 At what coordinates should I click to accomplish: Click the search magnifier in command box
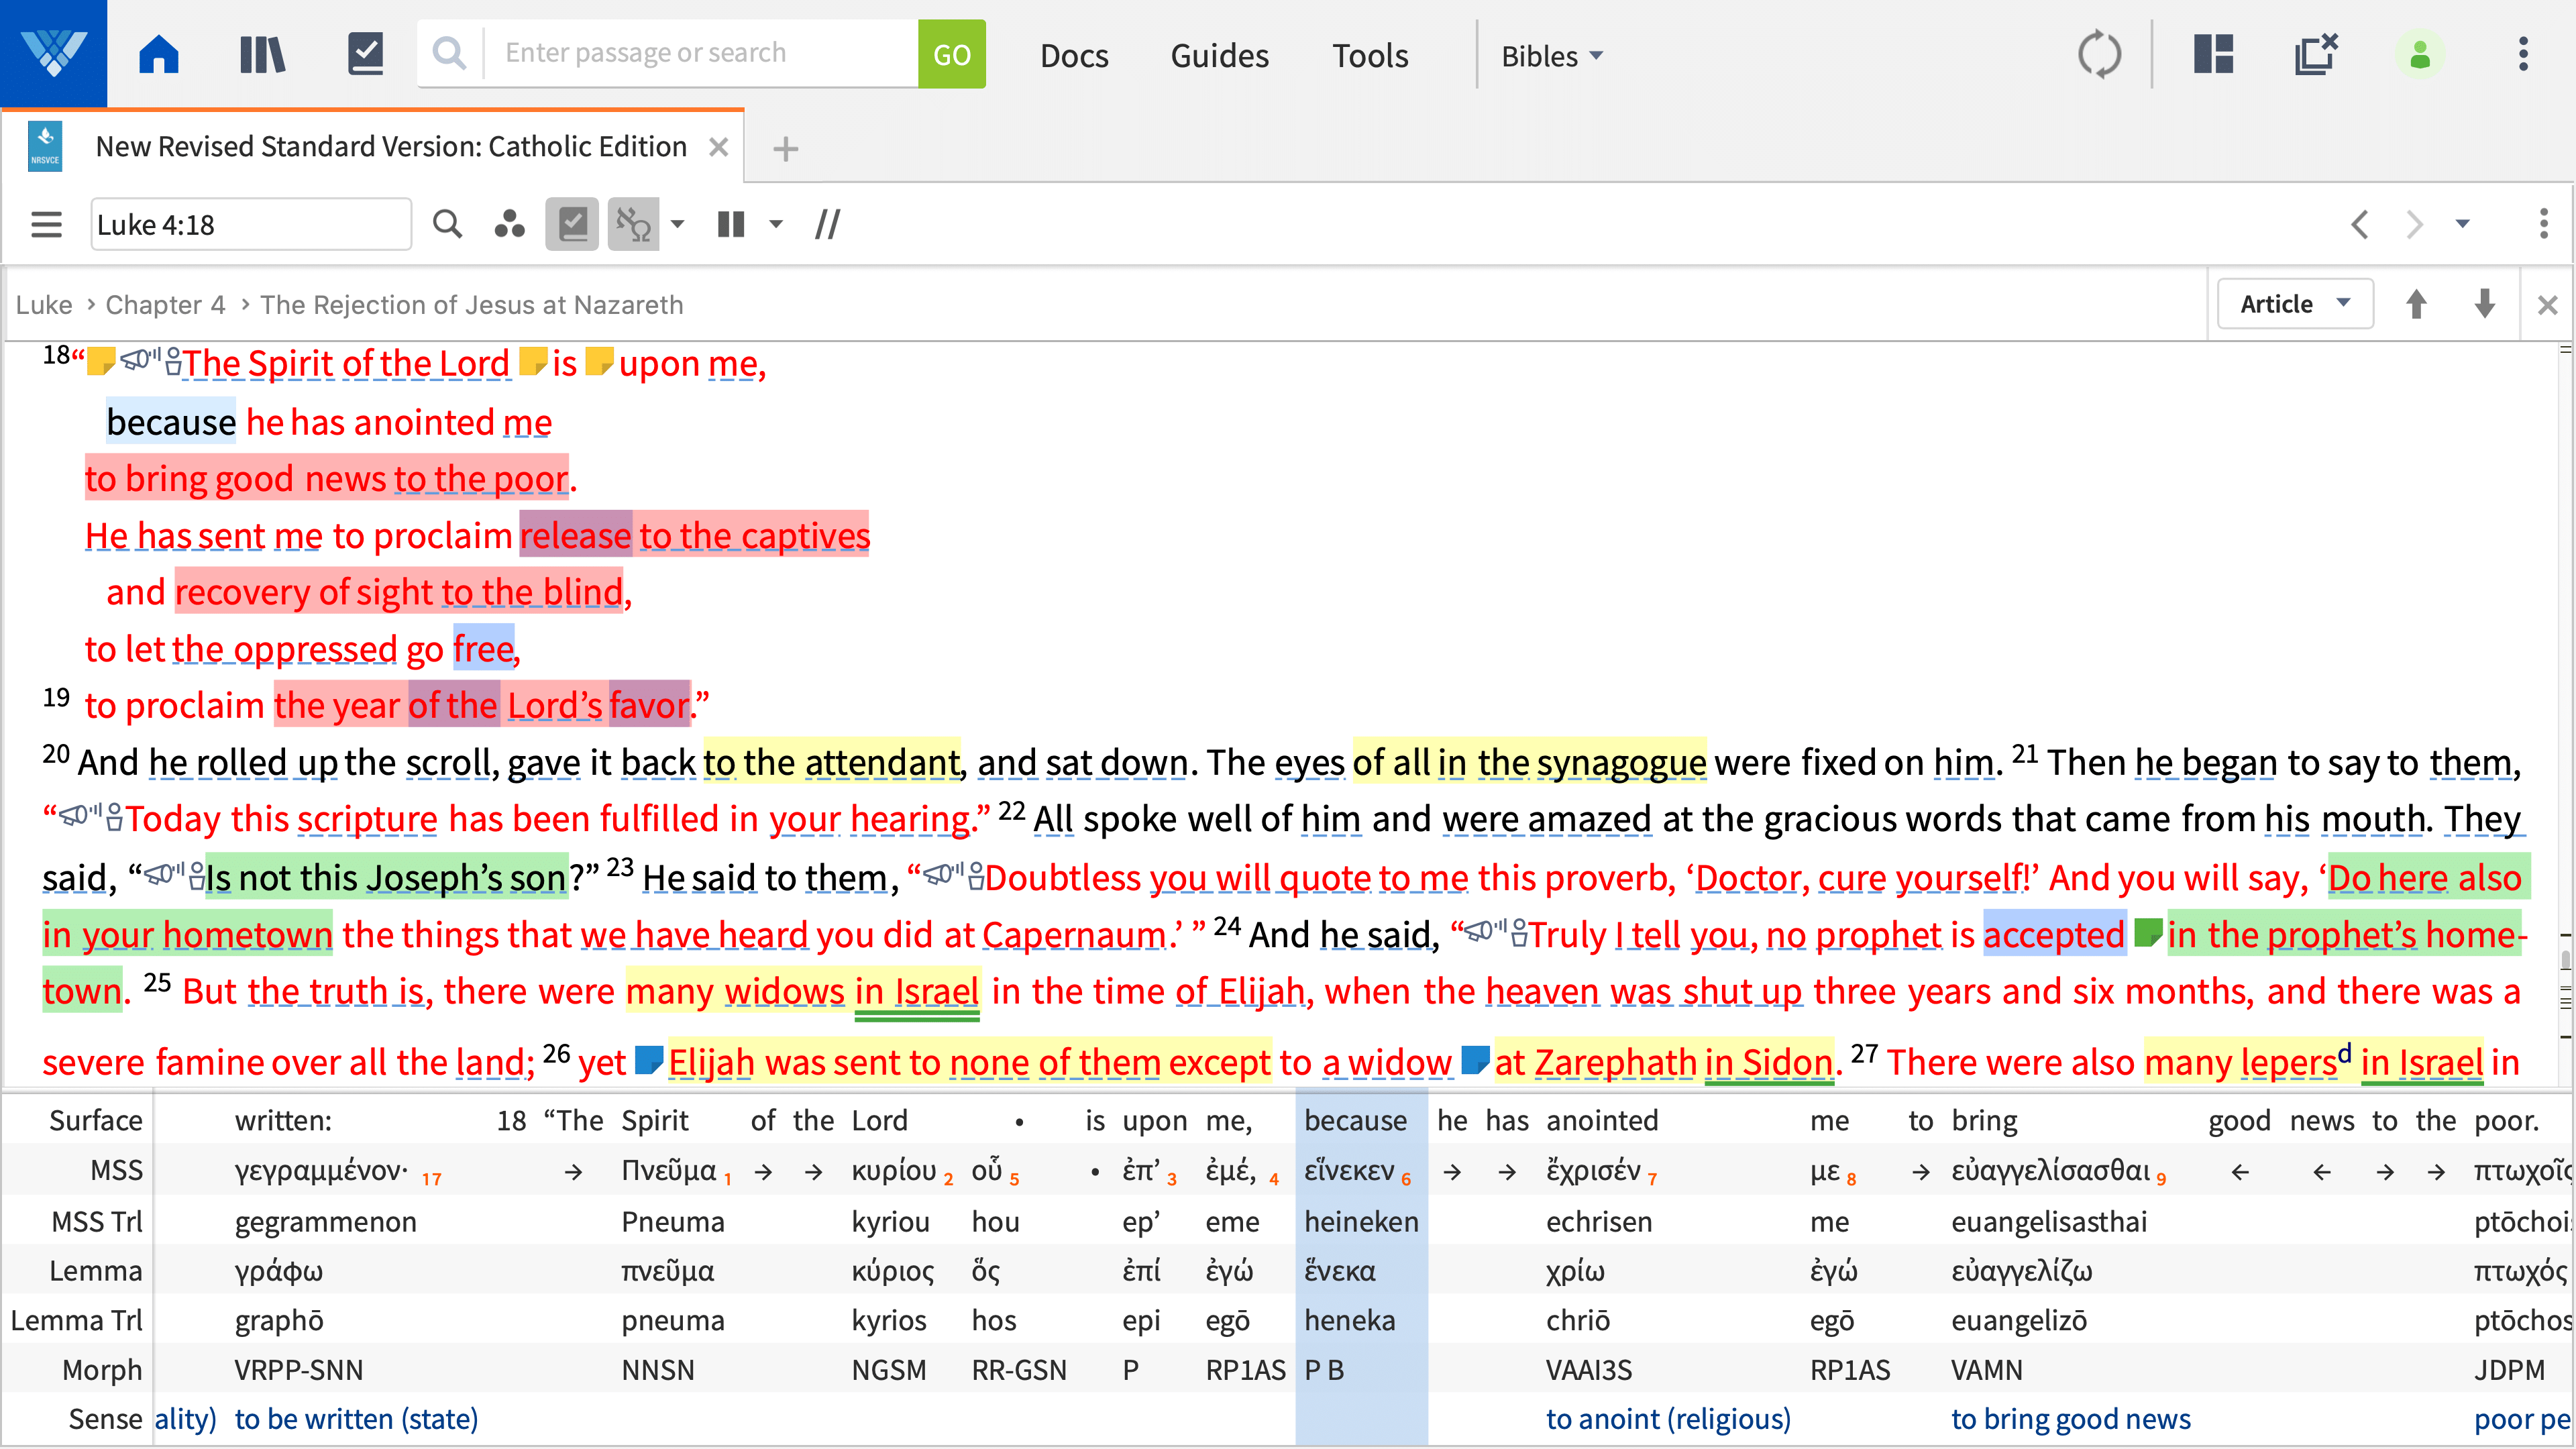pyautogui.click(x=449, y=53)
